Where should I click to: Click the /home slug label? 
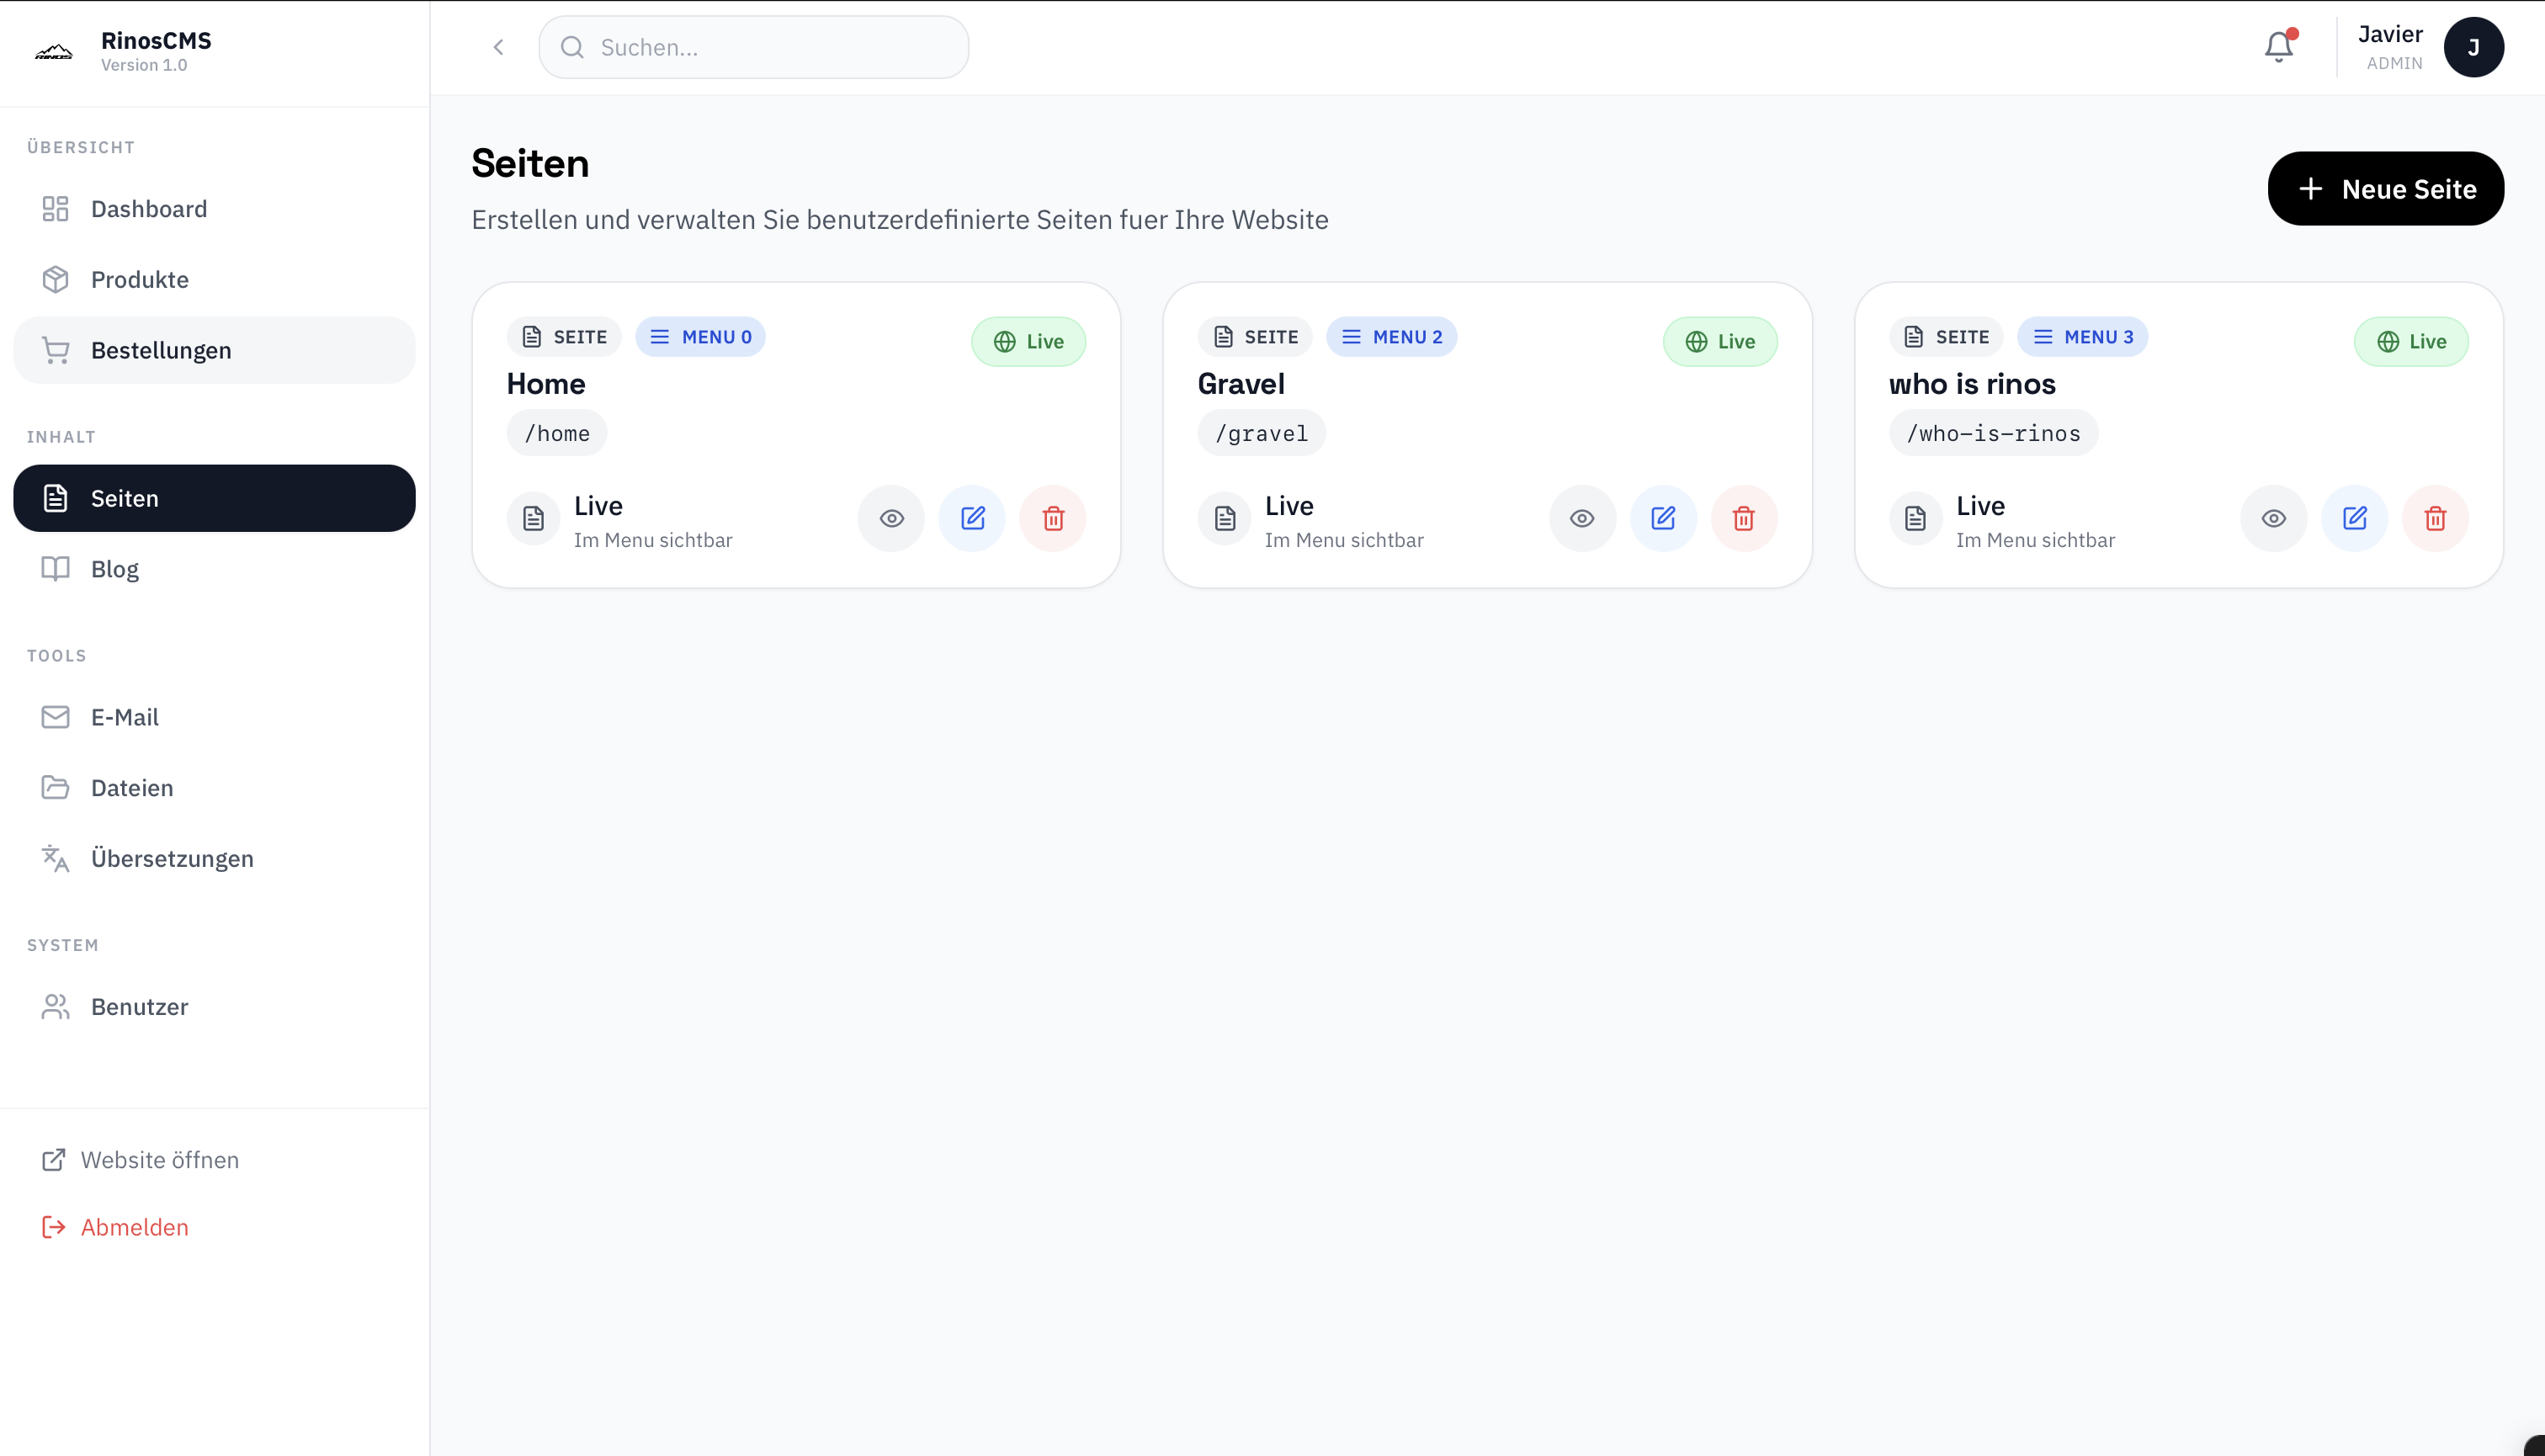click(x=557, y=433)
